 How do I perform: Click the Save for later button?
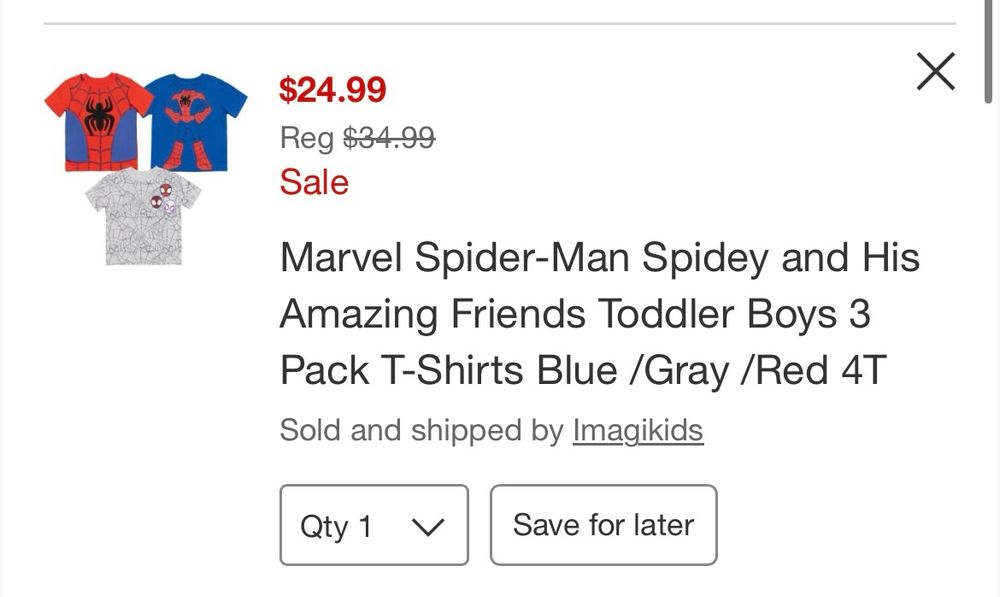pos(603,525)
